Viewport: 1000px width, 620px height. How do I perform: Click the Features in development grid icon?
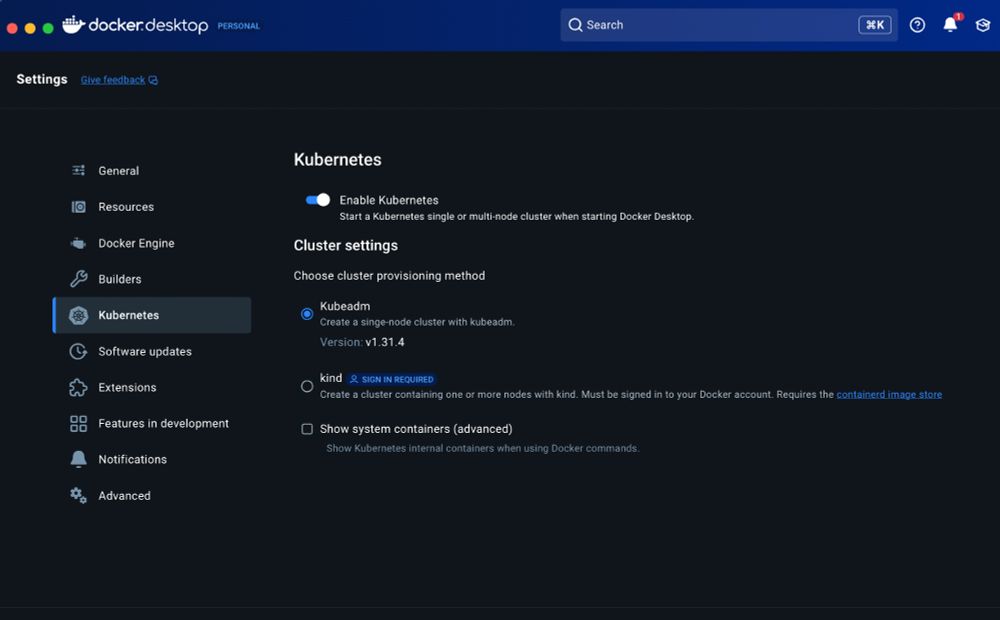[78, 424]
